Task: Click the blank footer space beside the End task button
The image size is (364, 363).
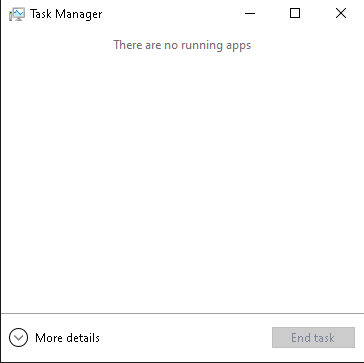Action: pos(185,338)
